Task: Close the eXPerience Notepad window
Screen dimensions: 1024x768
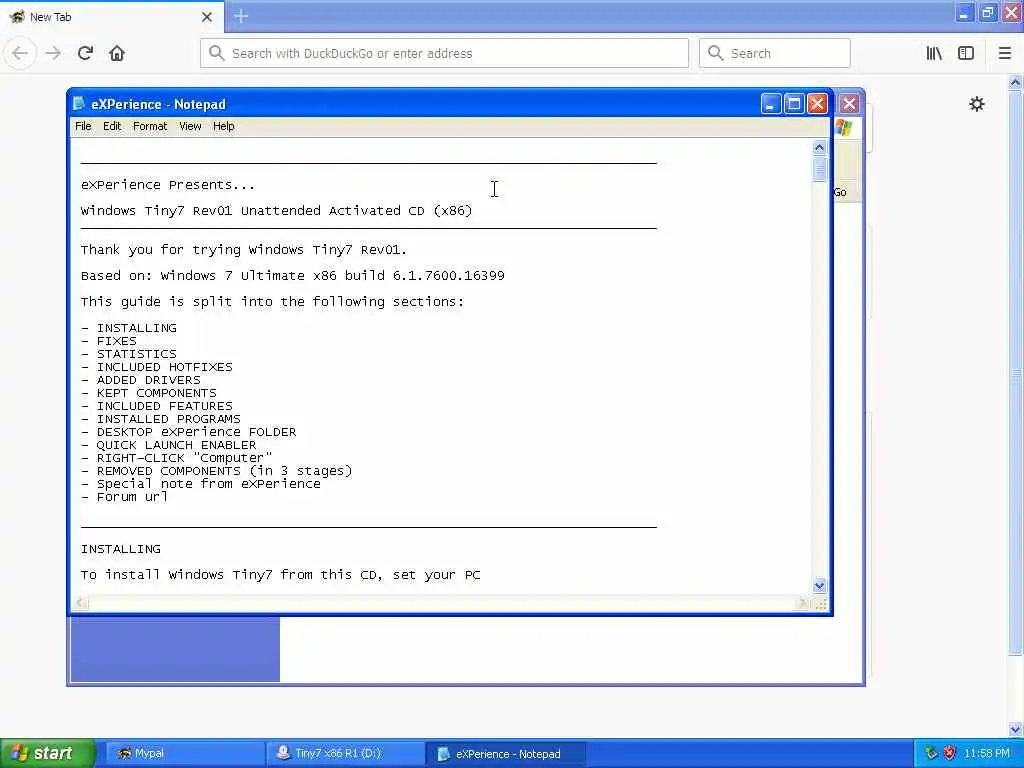Action: (x=818, y=103)
